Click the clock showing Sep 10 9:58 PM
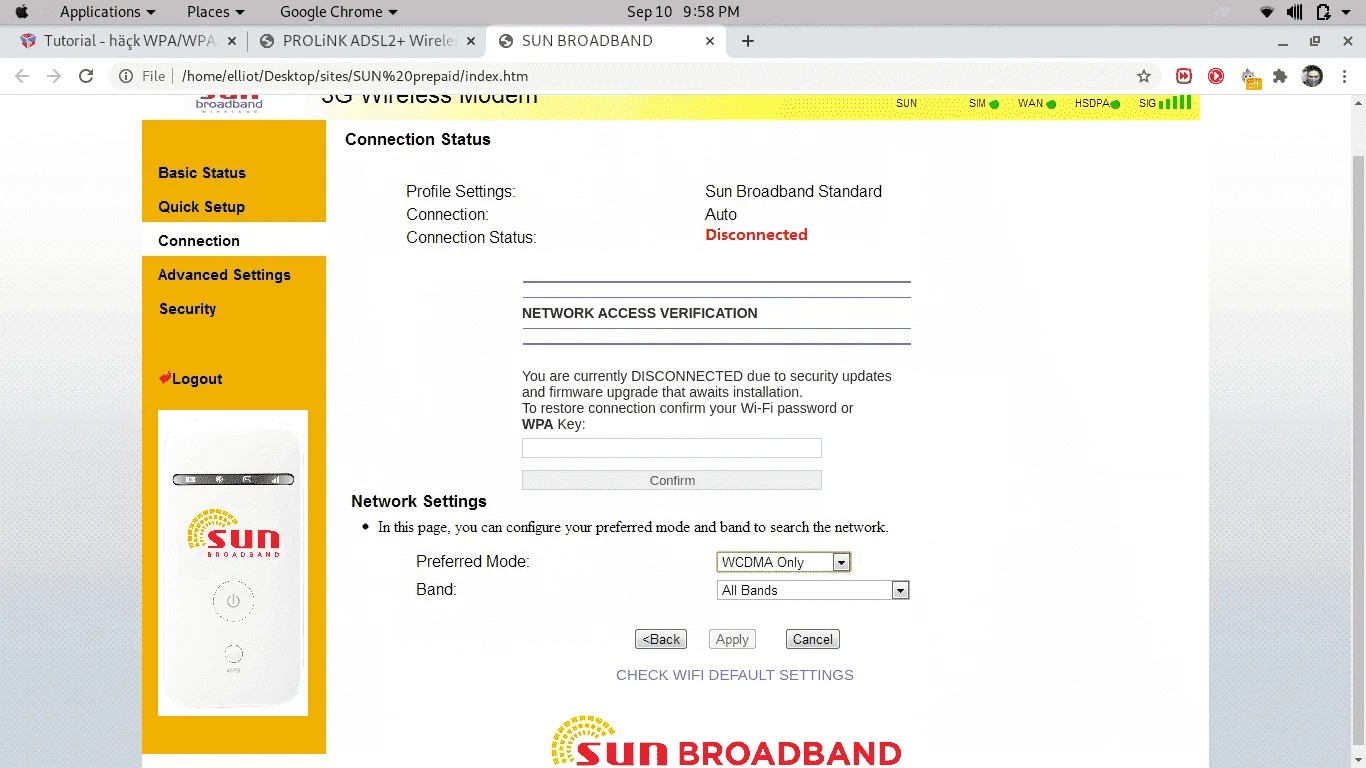1366x768 pixels. pyautogui.click(x=683, y=12)
